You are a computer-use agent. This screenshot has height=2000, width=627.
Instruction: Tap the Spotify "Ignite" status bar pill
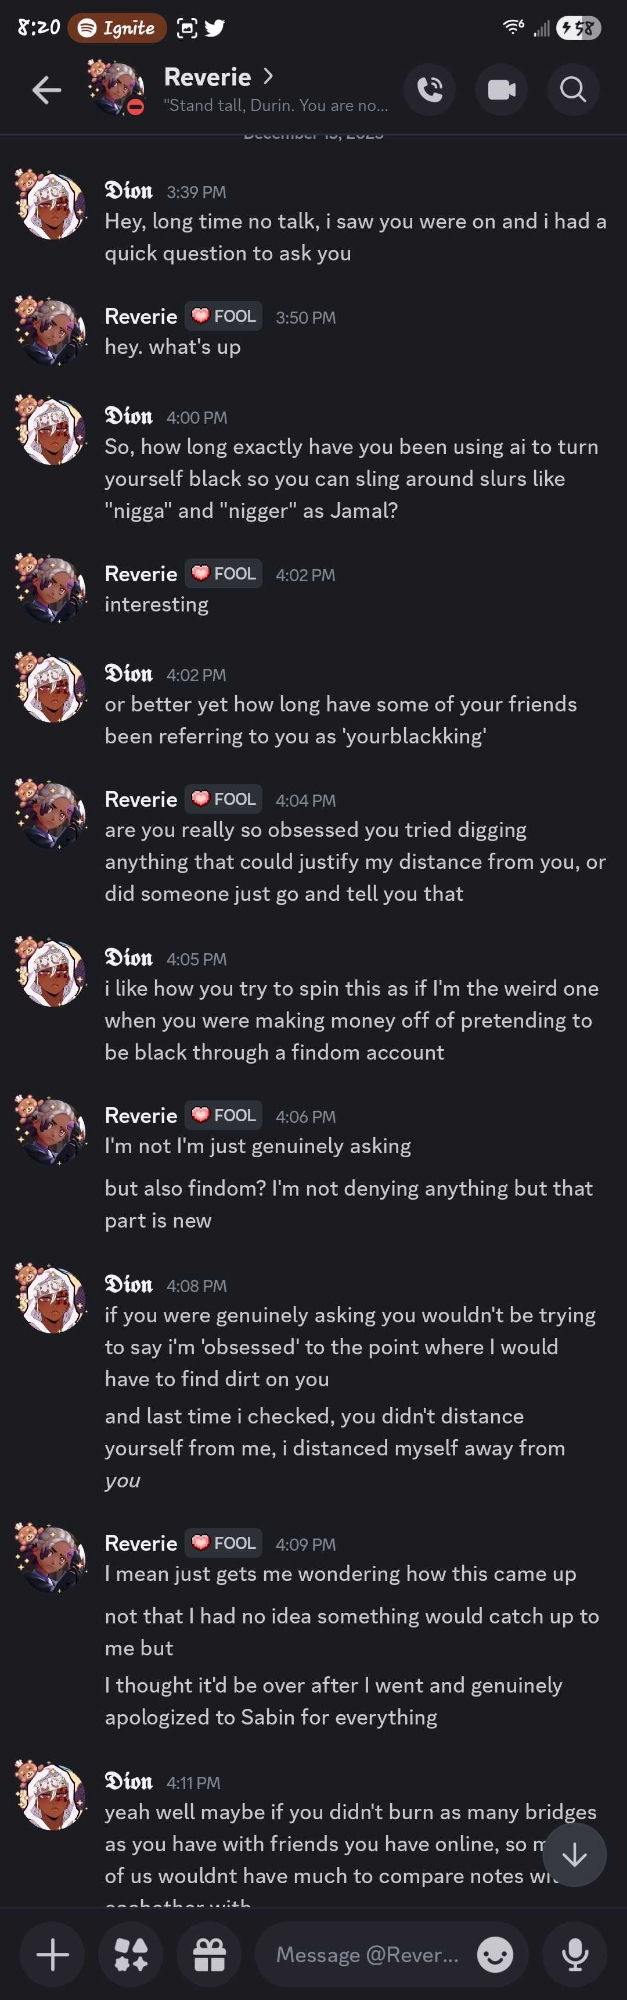pyautogui.click(x=117, y=28)
